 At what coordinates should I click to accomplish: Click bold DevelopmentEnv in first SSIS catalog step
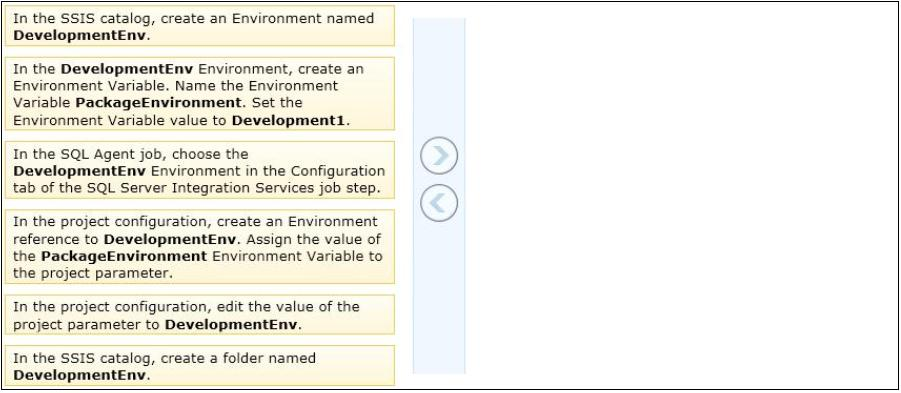click(x=80, y=35)
